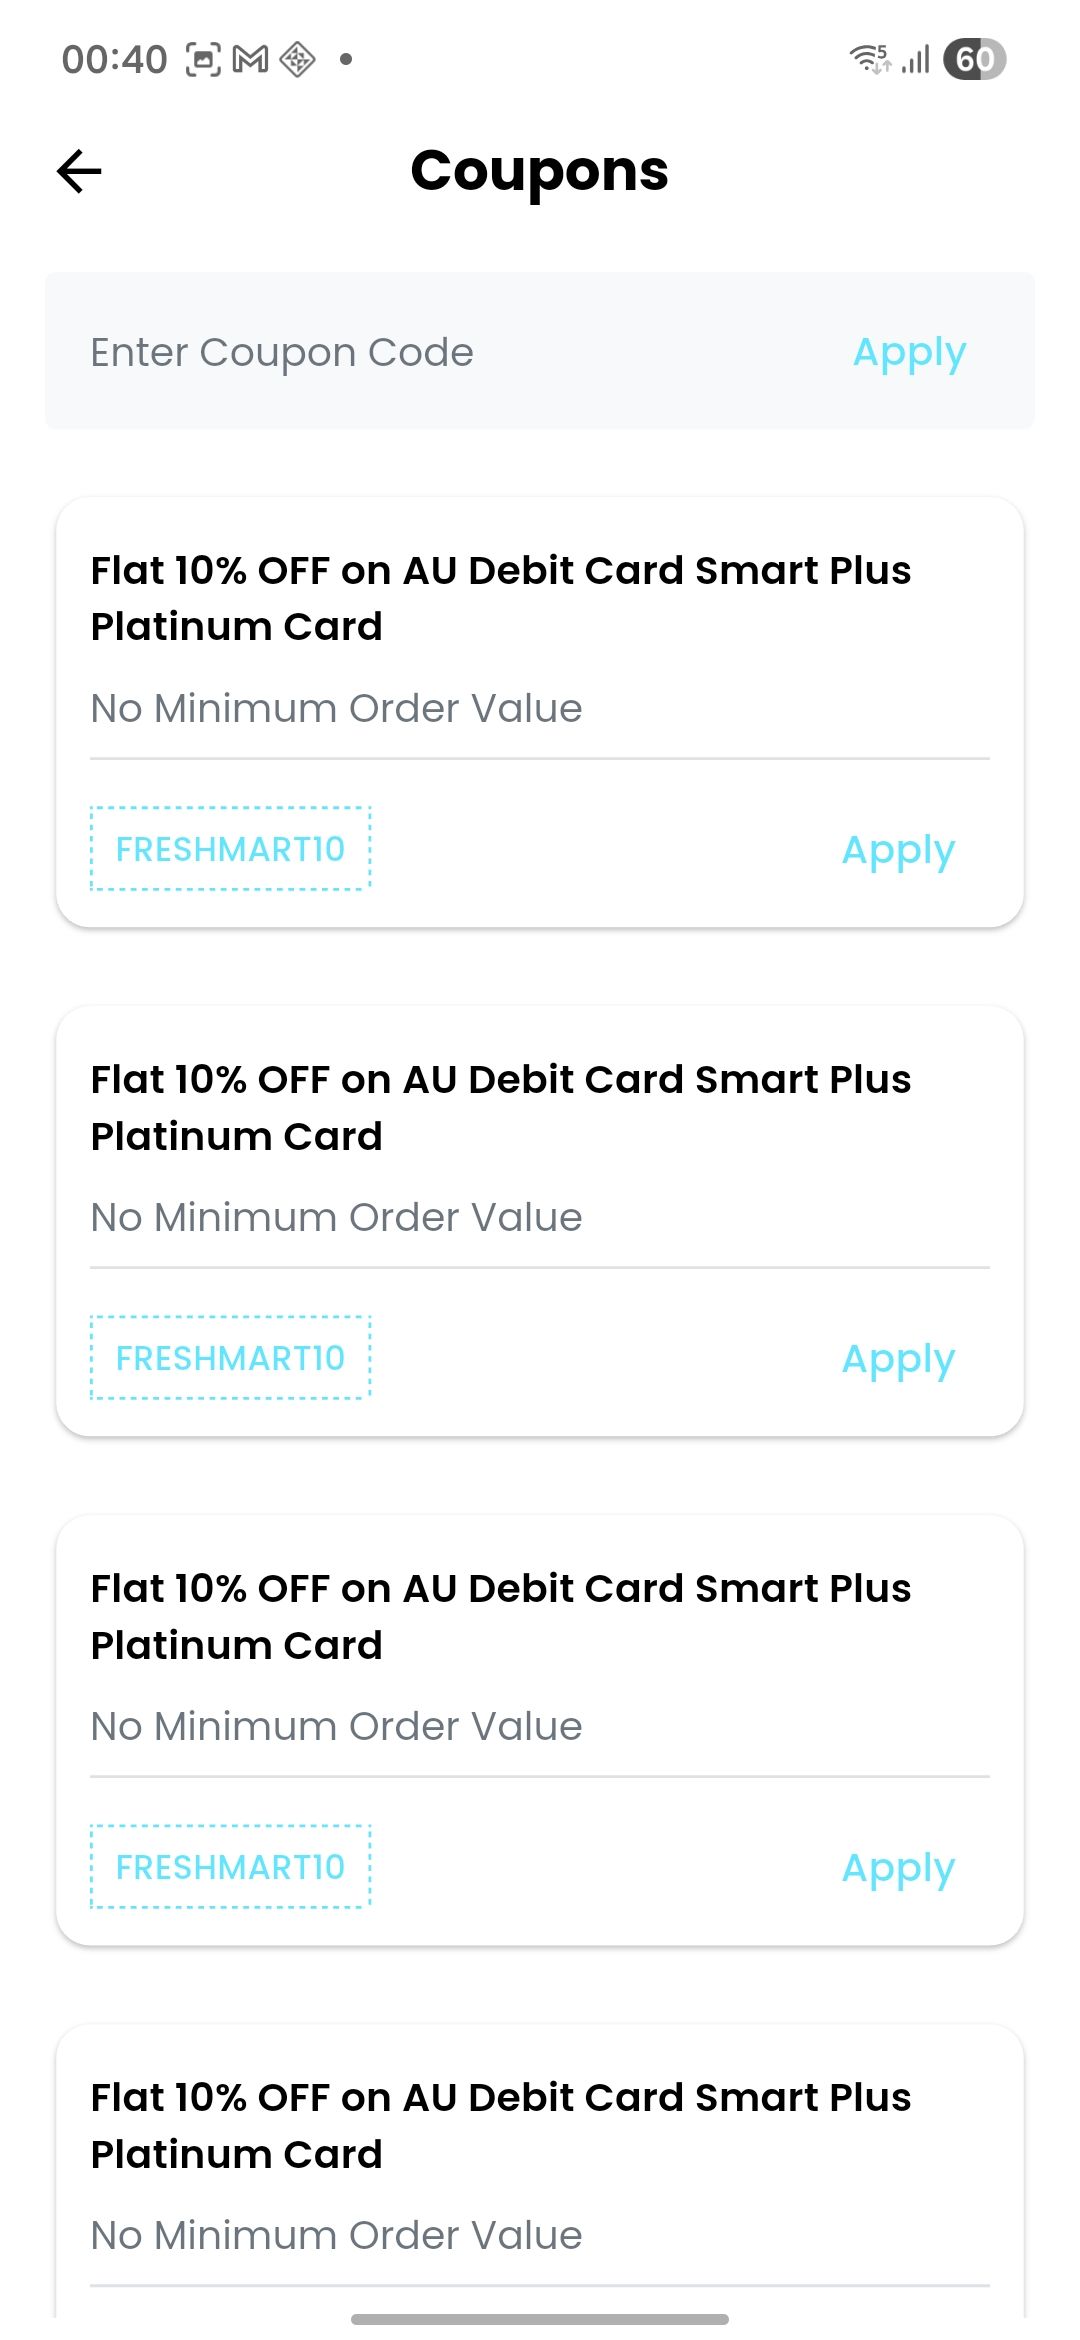Apply the second FRESHMART10 coupon
Screen dimensions: 1080x2340
898,1359
